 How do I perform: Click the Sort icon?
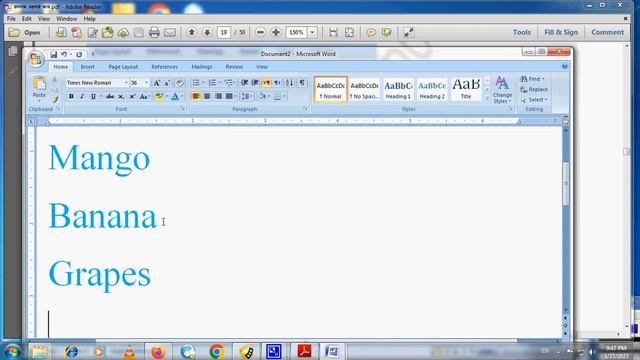(289, 83)
